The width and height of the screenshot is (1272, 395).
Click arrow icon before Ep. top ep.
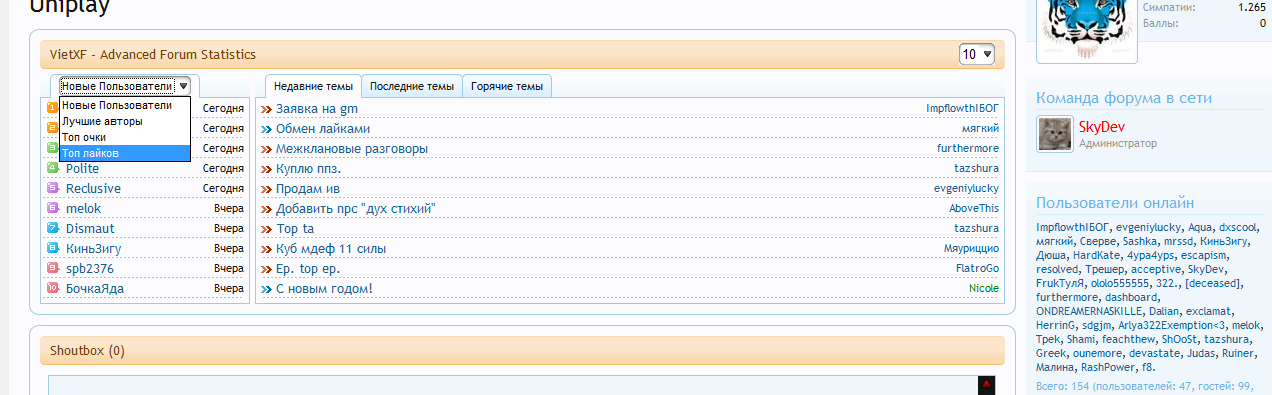[x=266, y=268]
